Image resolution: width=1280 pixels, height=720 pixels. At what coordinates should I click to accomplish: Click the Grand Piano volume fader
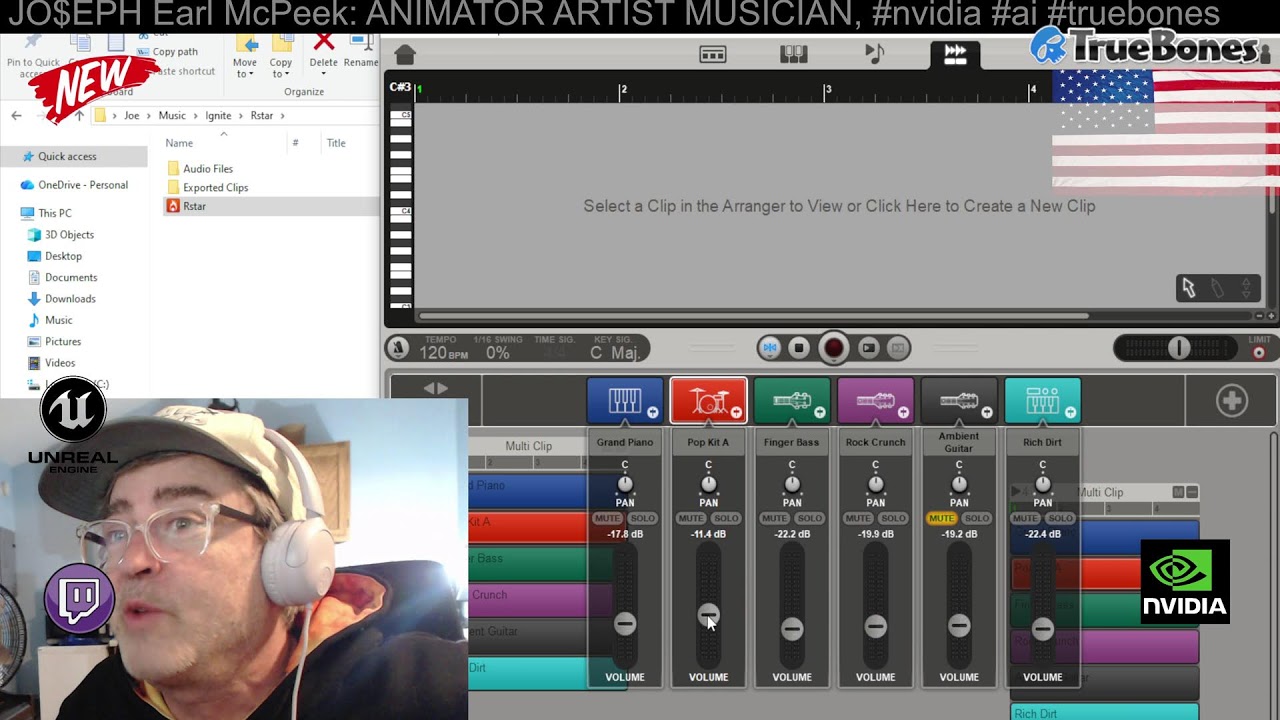(x=625, y=624)
